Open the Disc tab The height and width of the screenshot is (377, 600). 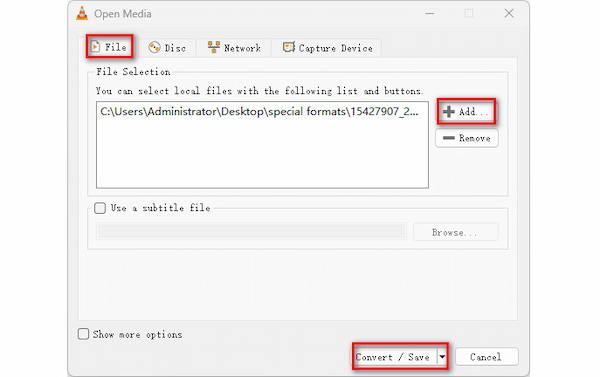click(x=168, y=48)
